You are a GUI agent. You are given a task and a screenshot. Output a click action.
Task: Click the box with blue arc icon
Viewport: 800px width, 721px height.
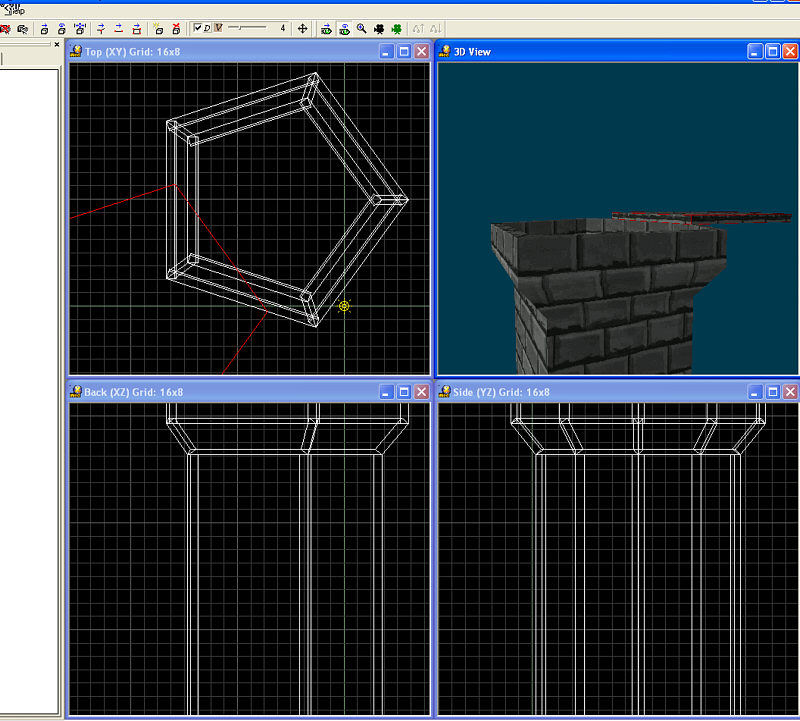coord(61,29)
